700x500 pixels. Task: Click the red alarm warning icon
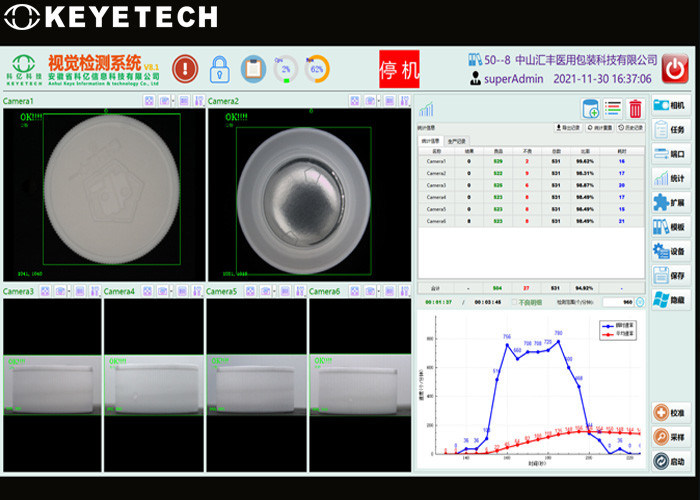[x=185, y=69]
